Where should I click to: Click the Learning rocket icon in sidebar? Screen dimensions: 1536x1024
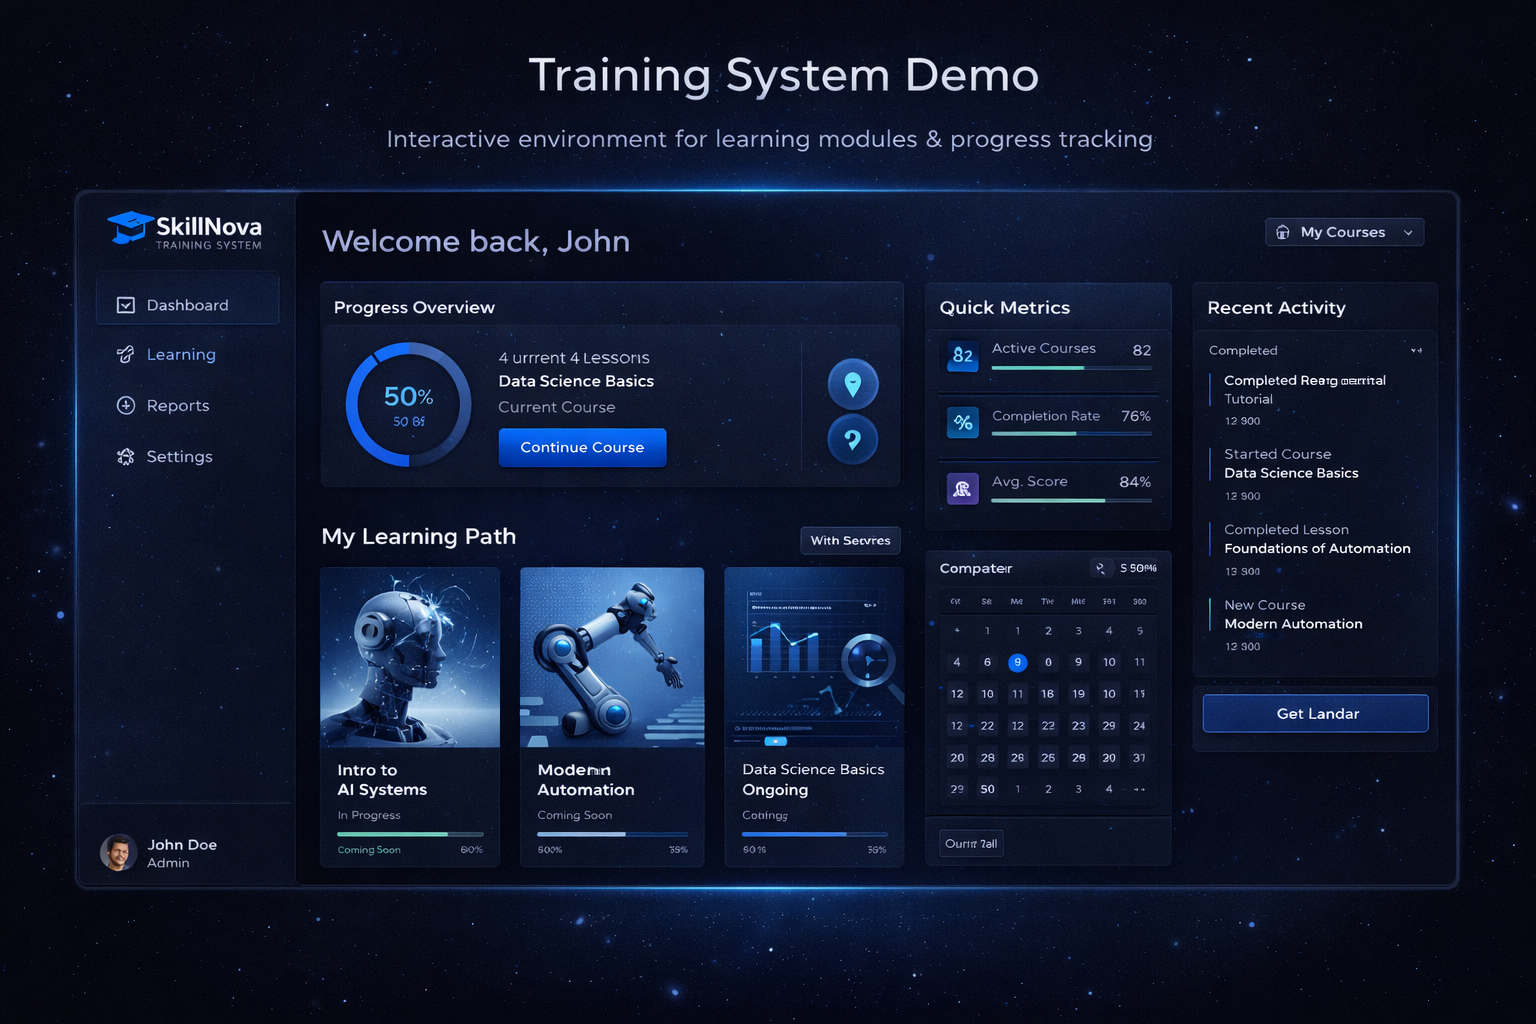pyautogui.click(x=126, y=354)
